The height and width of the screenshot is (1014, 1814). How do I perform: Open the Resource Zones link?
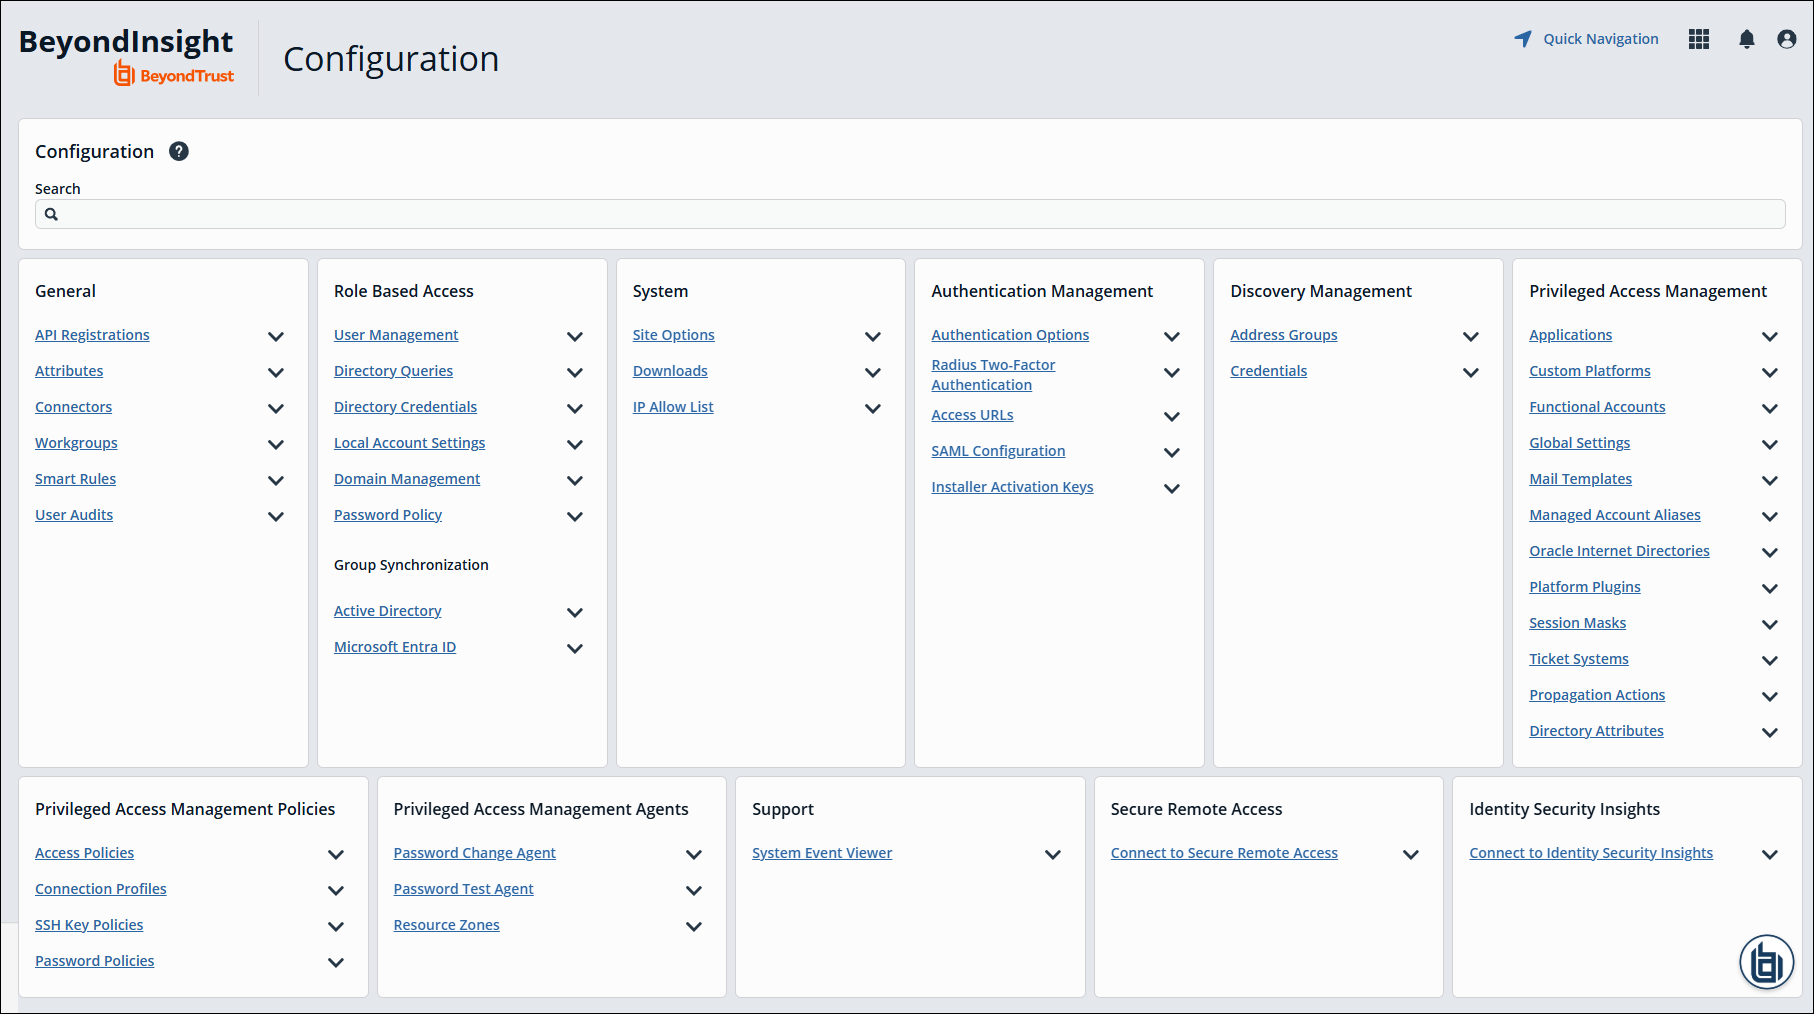446,925
